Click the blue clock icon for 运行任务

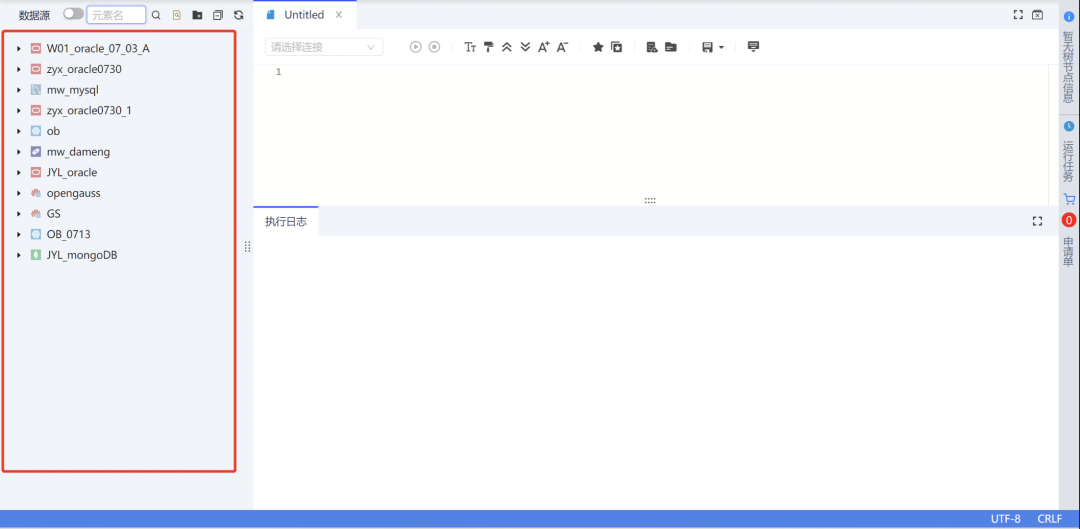[1069, 126]
